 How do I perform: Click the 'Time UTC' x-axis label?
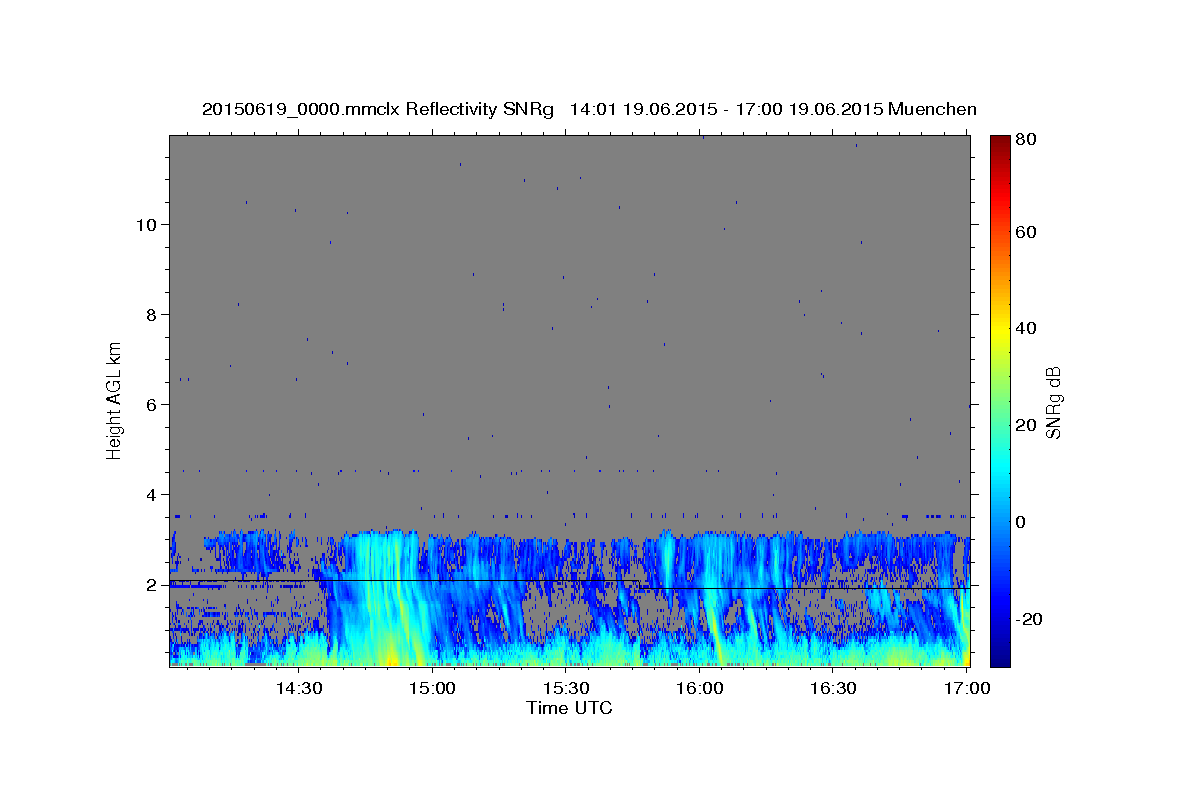569,708
